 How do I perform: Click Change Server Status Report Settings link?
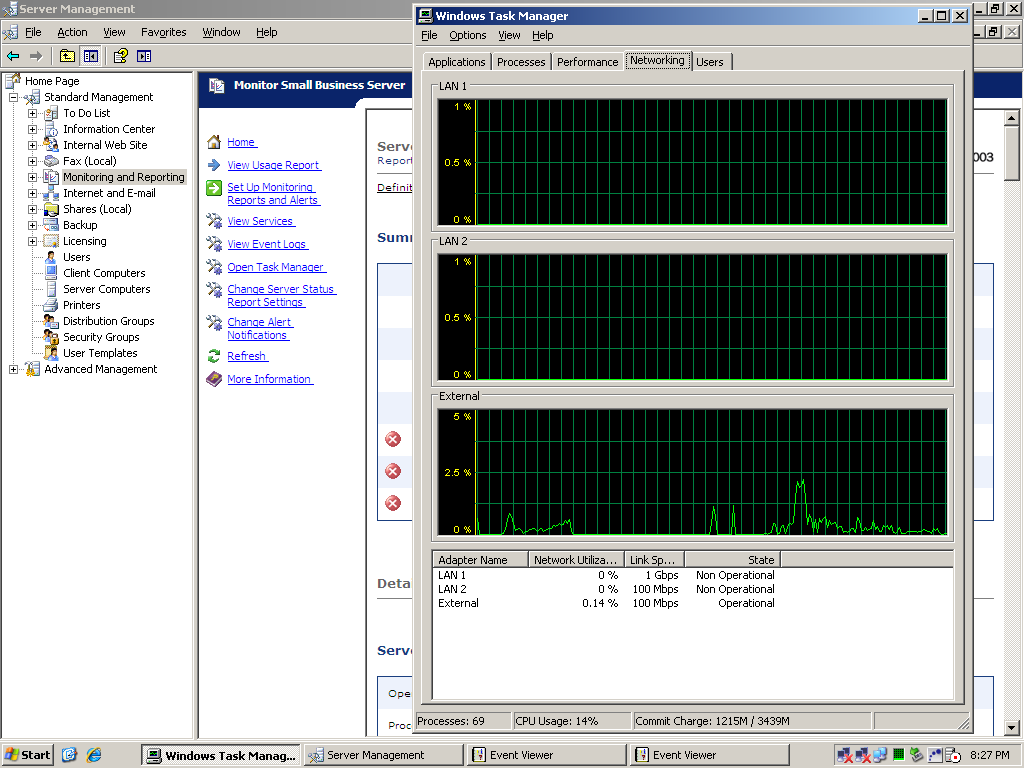click(281, 295)
